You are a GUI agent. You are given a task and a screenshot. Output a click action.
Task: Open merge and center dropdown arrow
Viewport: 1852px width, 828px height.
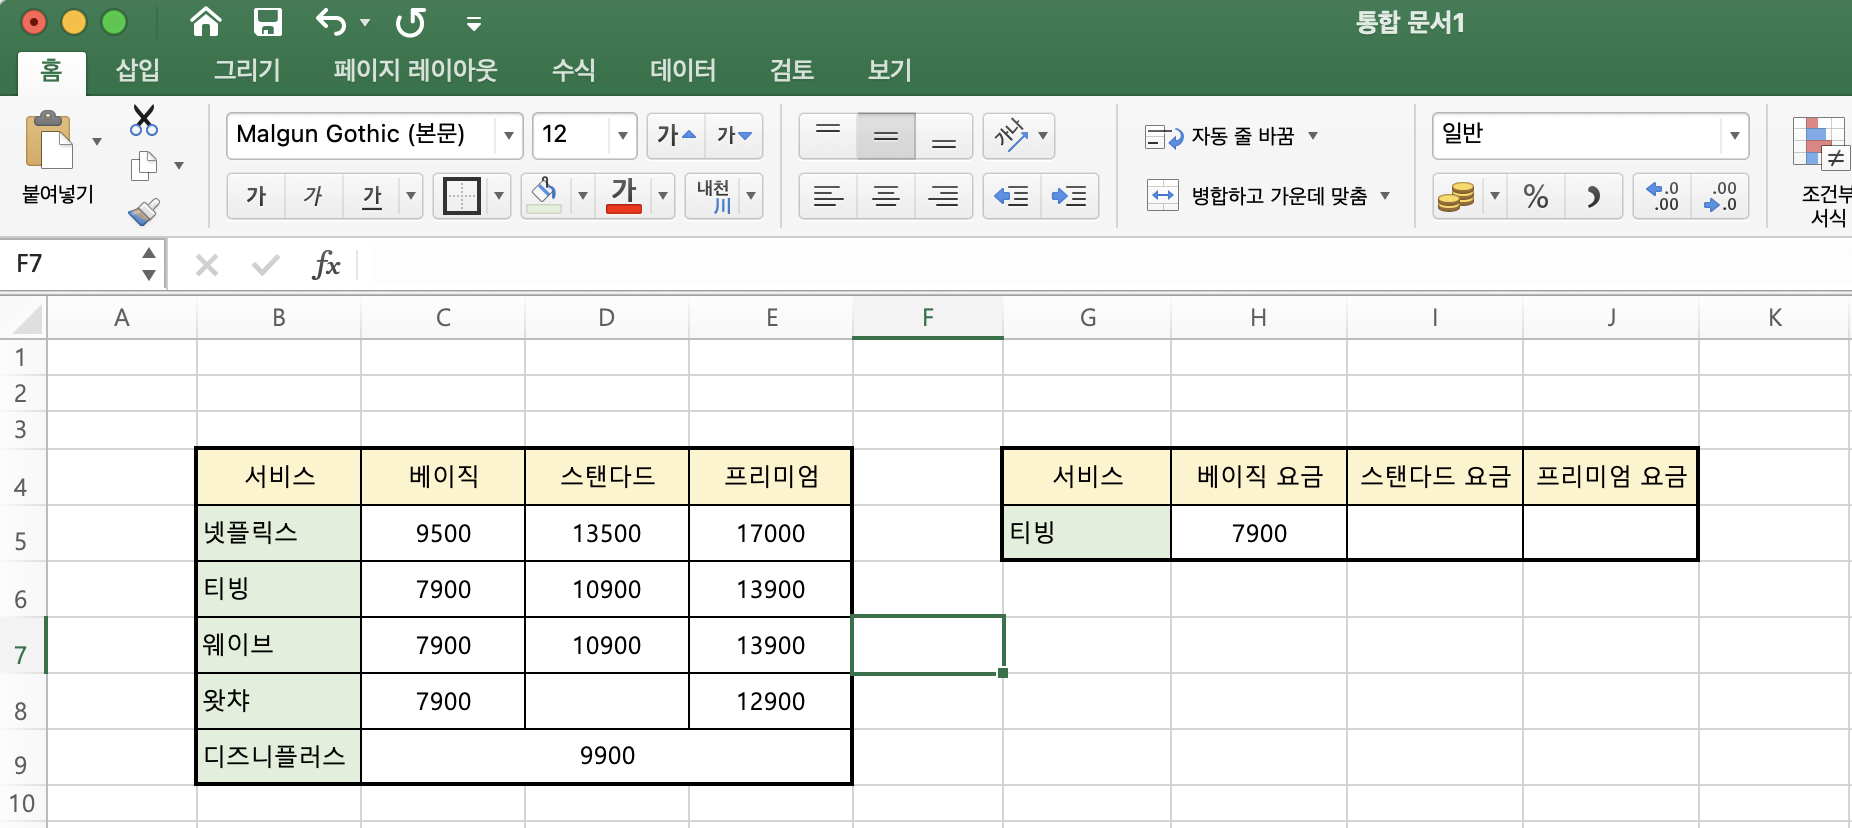1385,196
